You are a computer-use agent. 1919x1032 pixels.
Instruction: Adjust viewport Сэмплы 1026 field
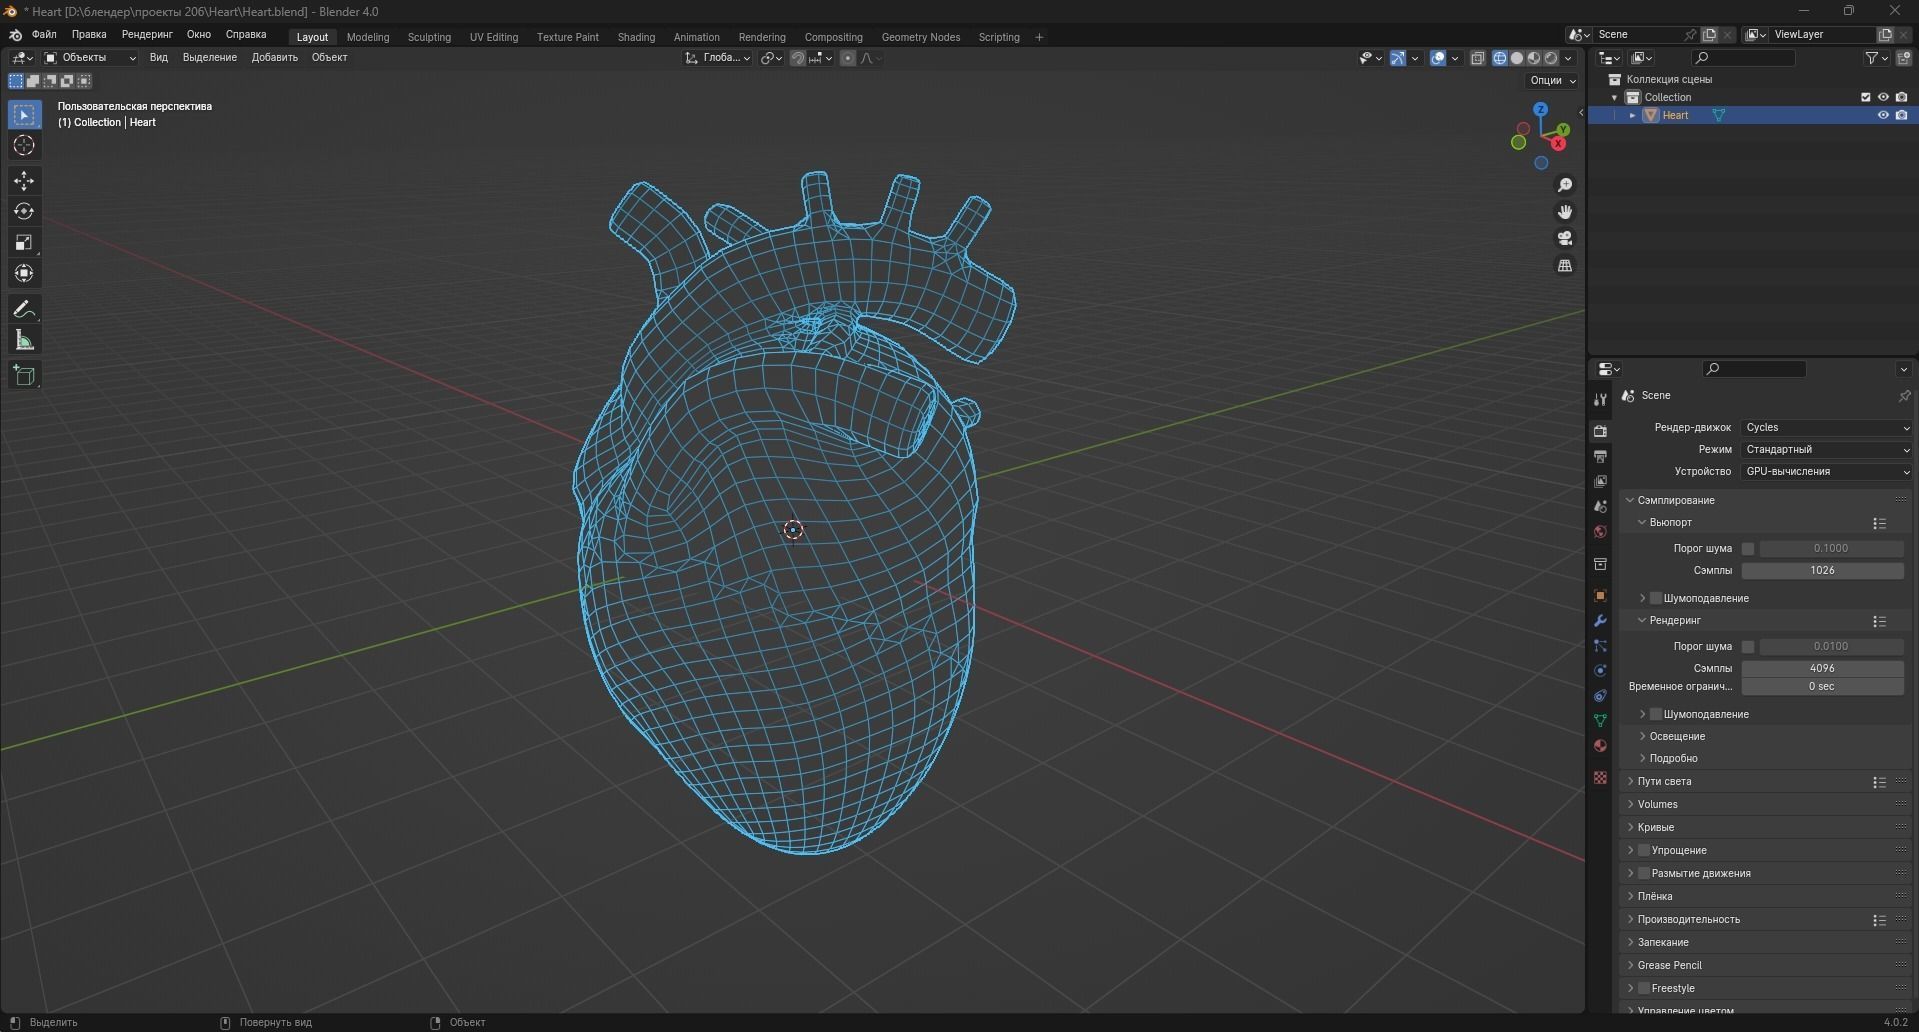[x=1822, y=570]
